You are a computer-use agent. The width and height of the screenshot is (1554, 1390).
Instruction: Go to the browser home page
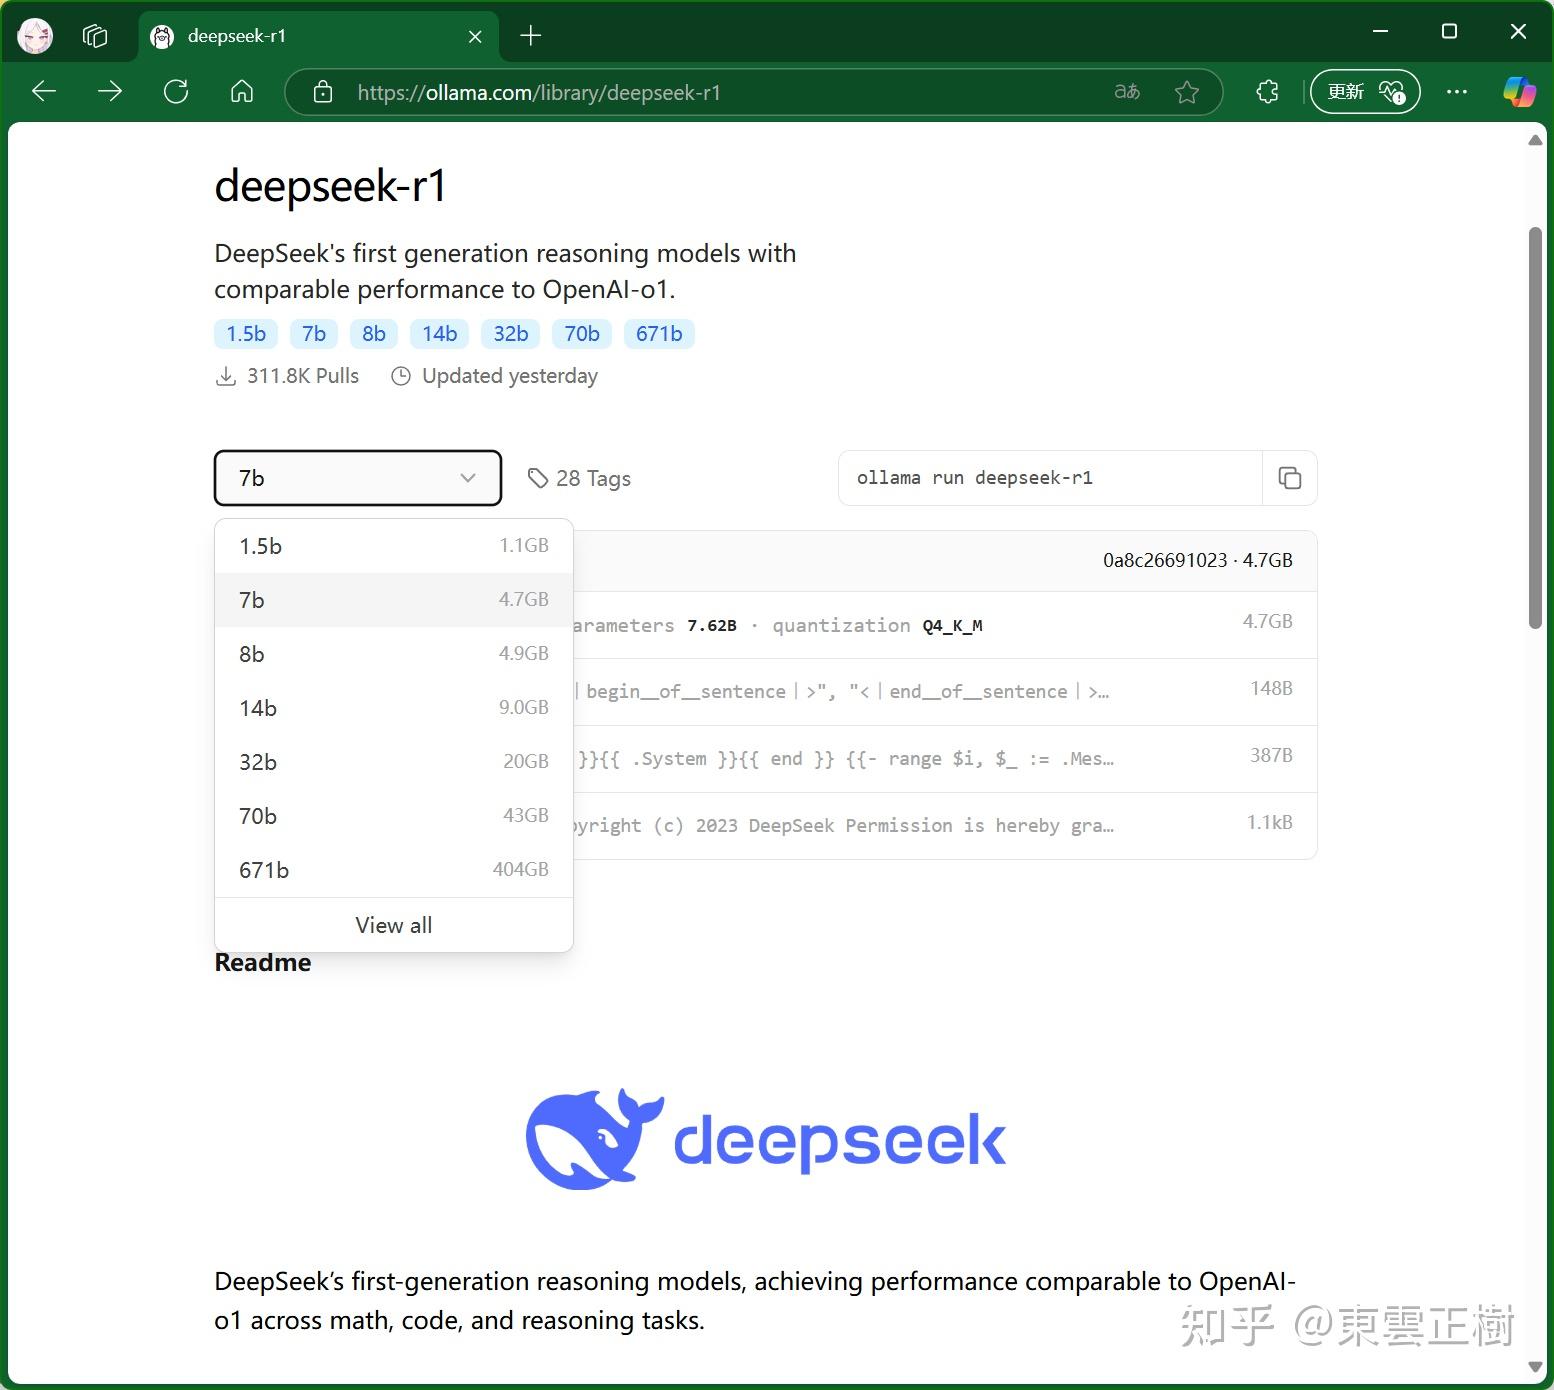pyautogui.click(x=242, y=91)
